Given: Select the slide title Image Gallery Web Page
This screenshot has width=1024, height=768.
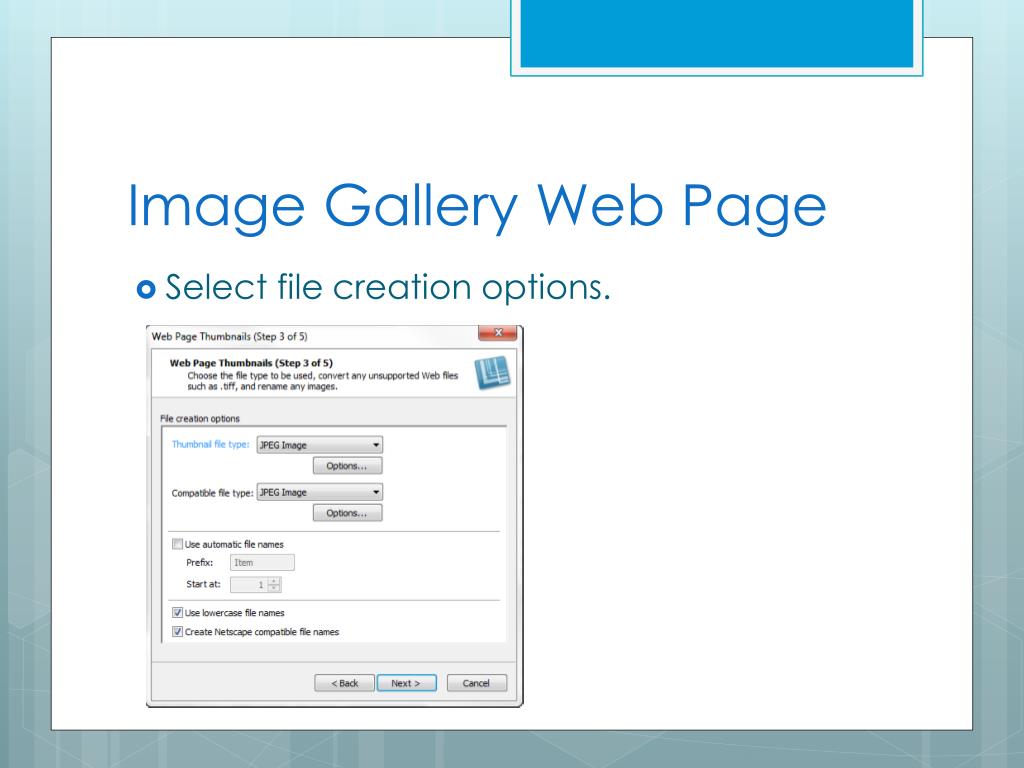Looking at the screenshot, I should pos(477,207).
